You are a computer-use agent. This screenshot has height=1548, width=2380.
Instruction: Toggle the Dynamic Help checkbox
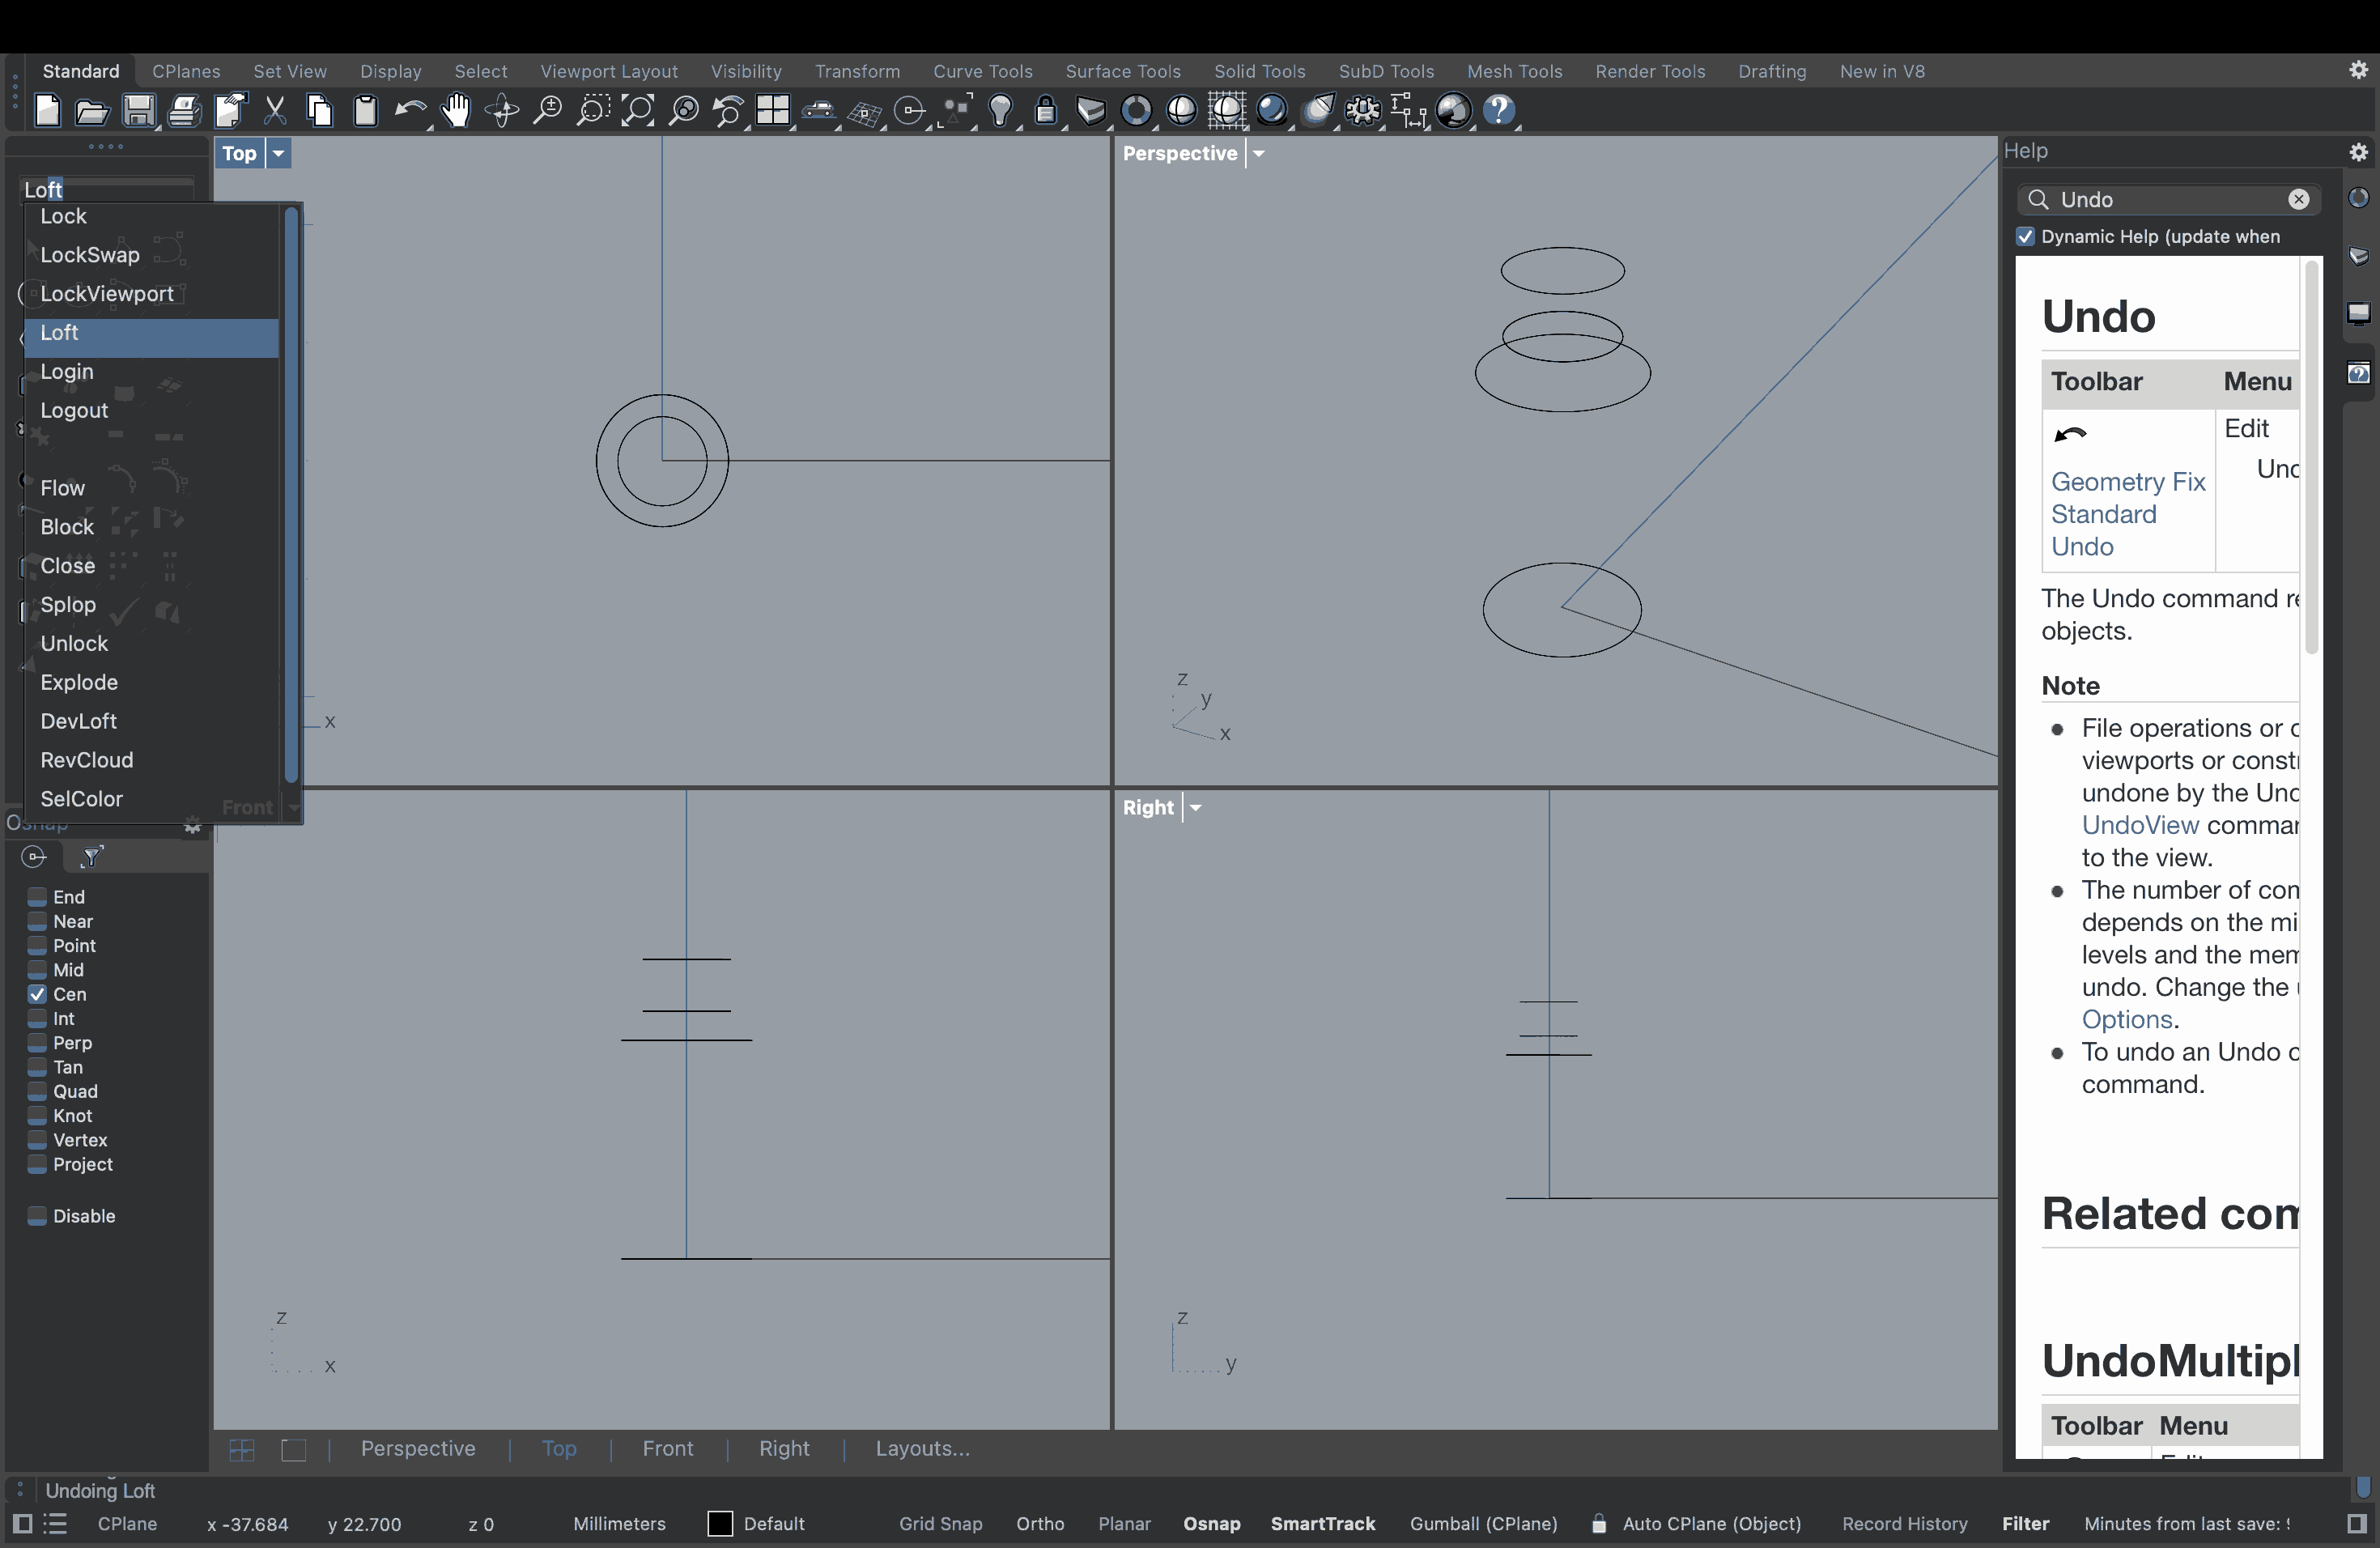pos(2025,237)
